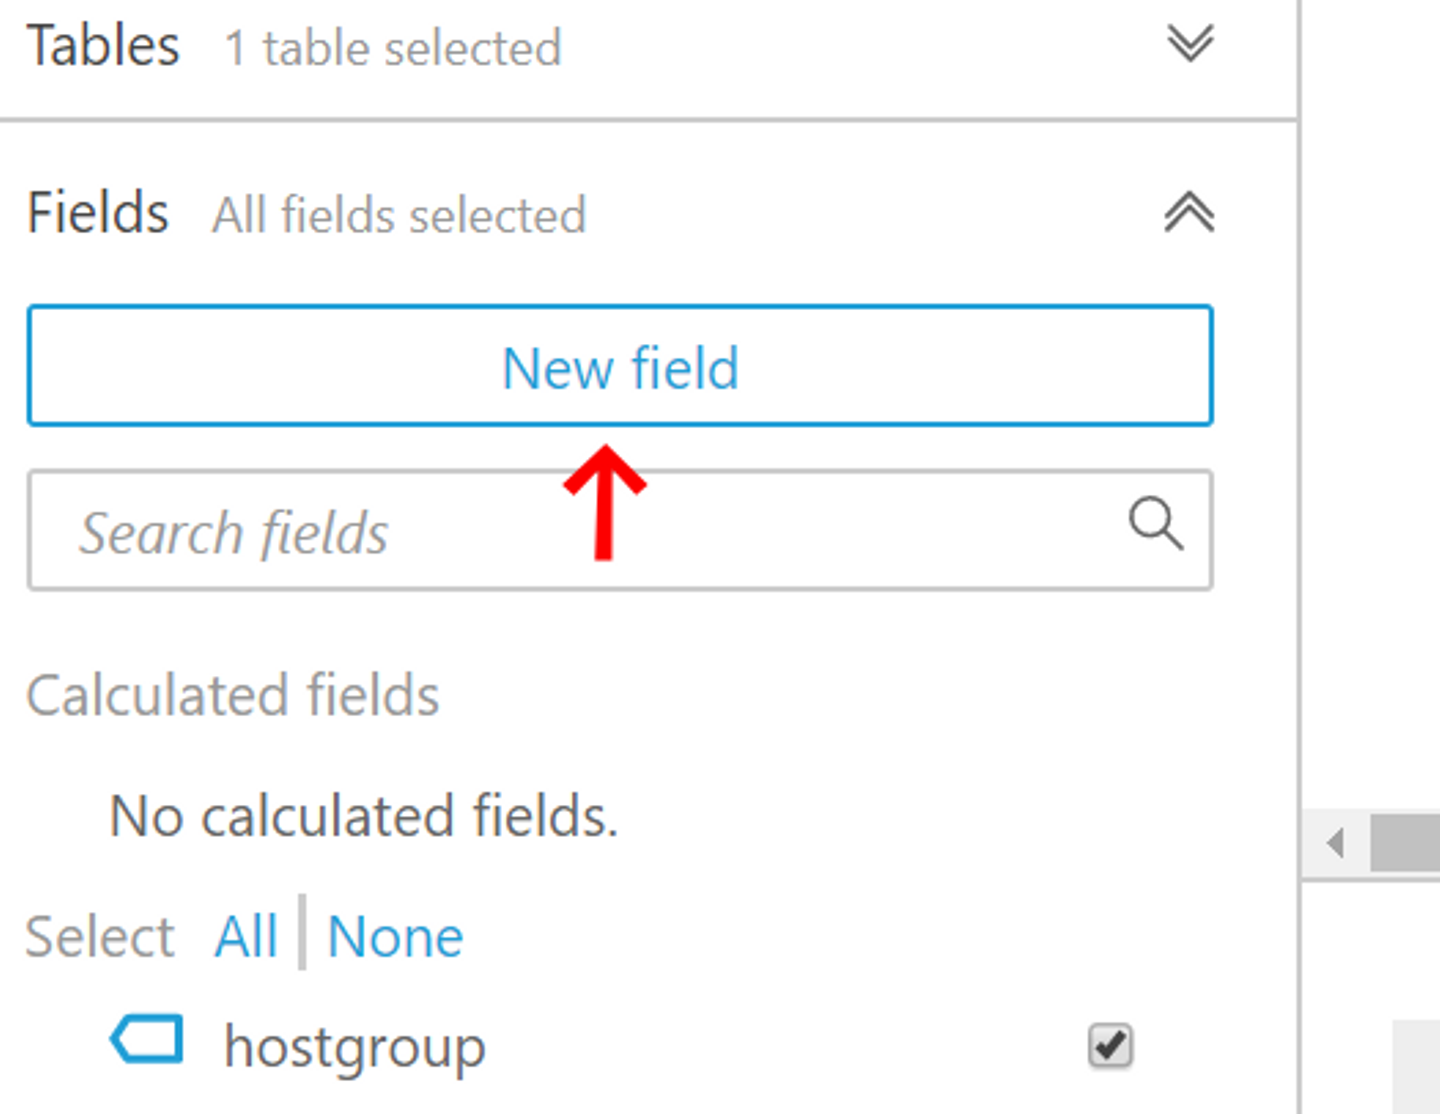Image resolution: width=1440 pixels, height=1114 pixels.
Task: Click the Tables section heading
Action: click(103, 46)
